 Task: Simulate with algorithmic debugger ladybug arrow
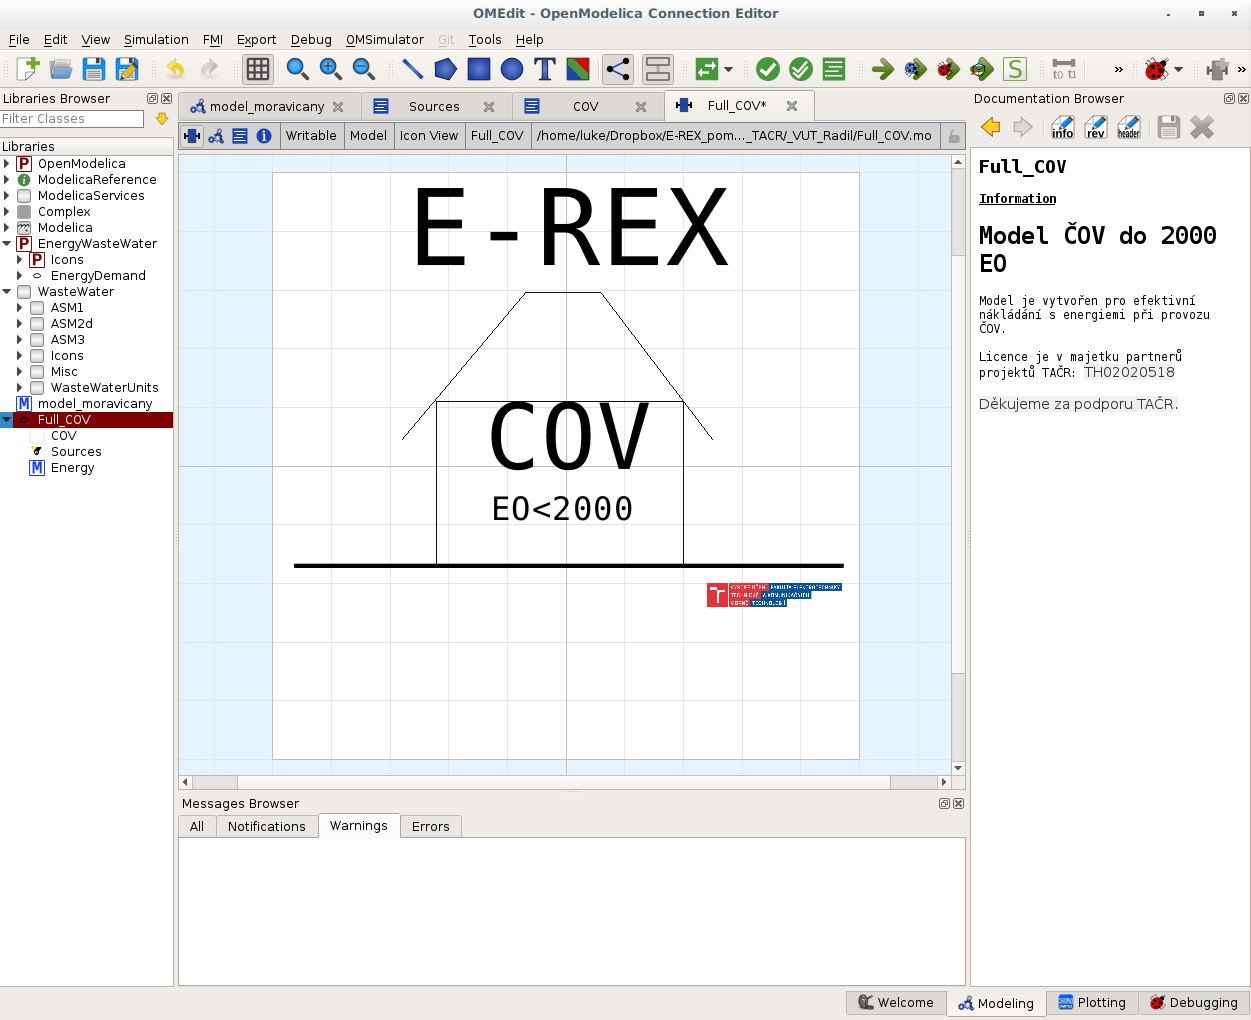click(x=949, y=69)
